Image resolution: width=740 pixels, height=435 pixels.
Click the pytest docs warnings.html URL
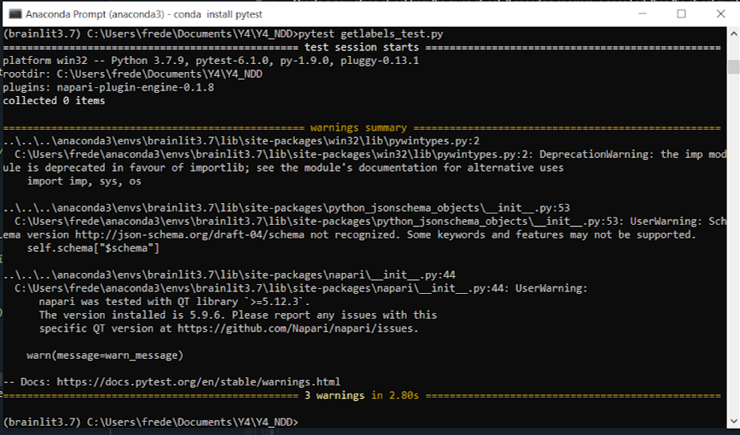point(199,382)
